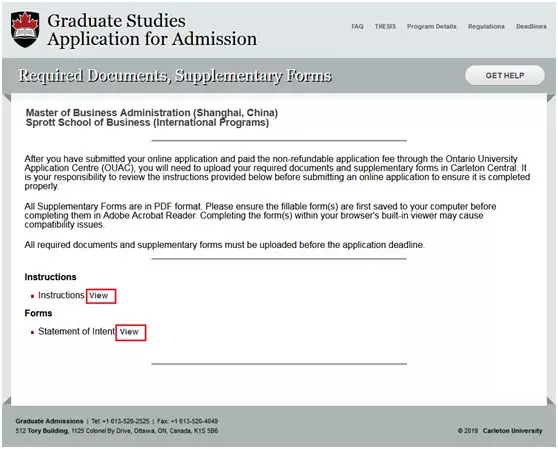Image resolution: width=558 pixels, height=449 pixels.
Task: Click the GET HELP button
Action: 505,75
